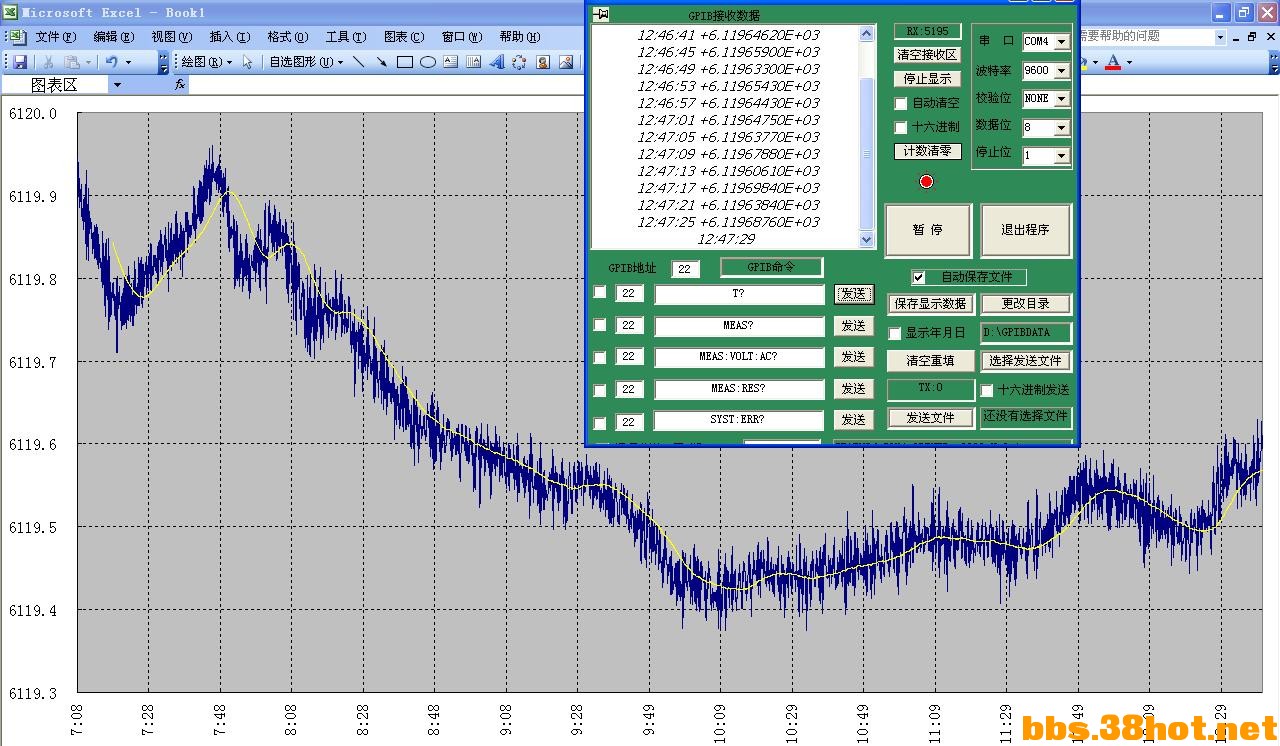The height and width of the screenshot is (746, 1280).
Task: Open the 图表 Chart menu
Action: coord(404,37)
